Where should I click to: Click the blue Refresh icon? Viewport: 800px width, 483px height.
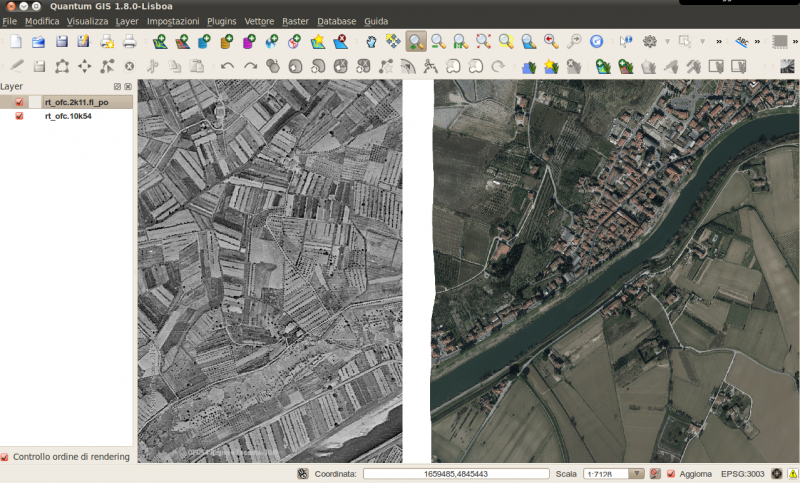point(596,41)
